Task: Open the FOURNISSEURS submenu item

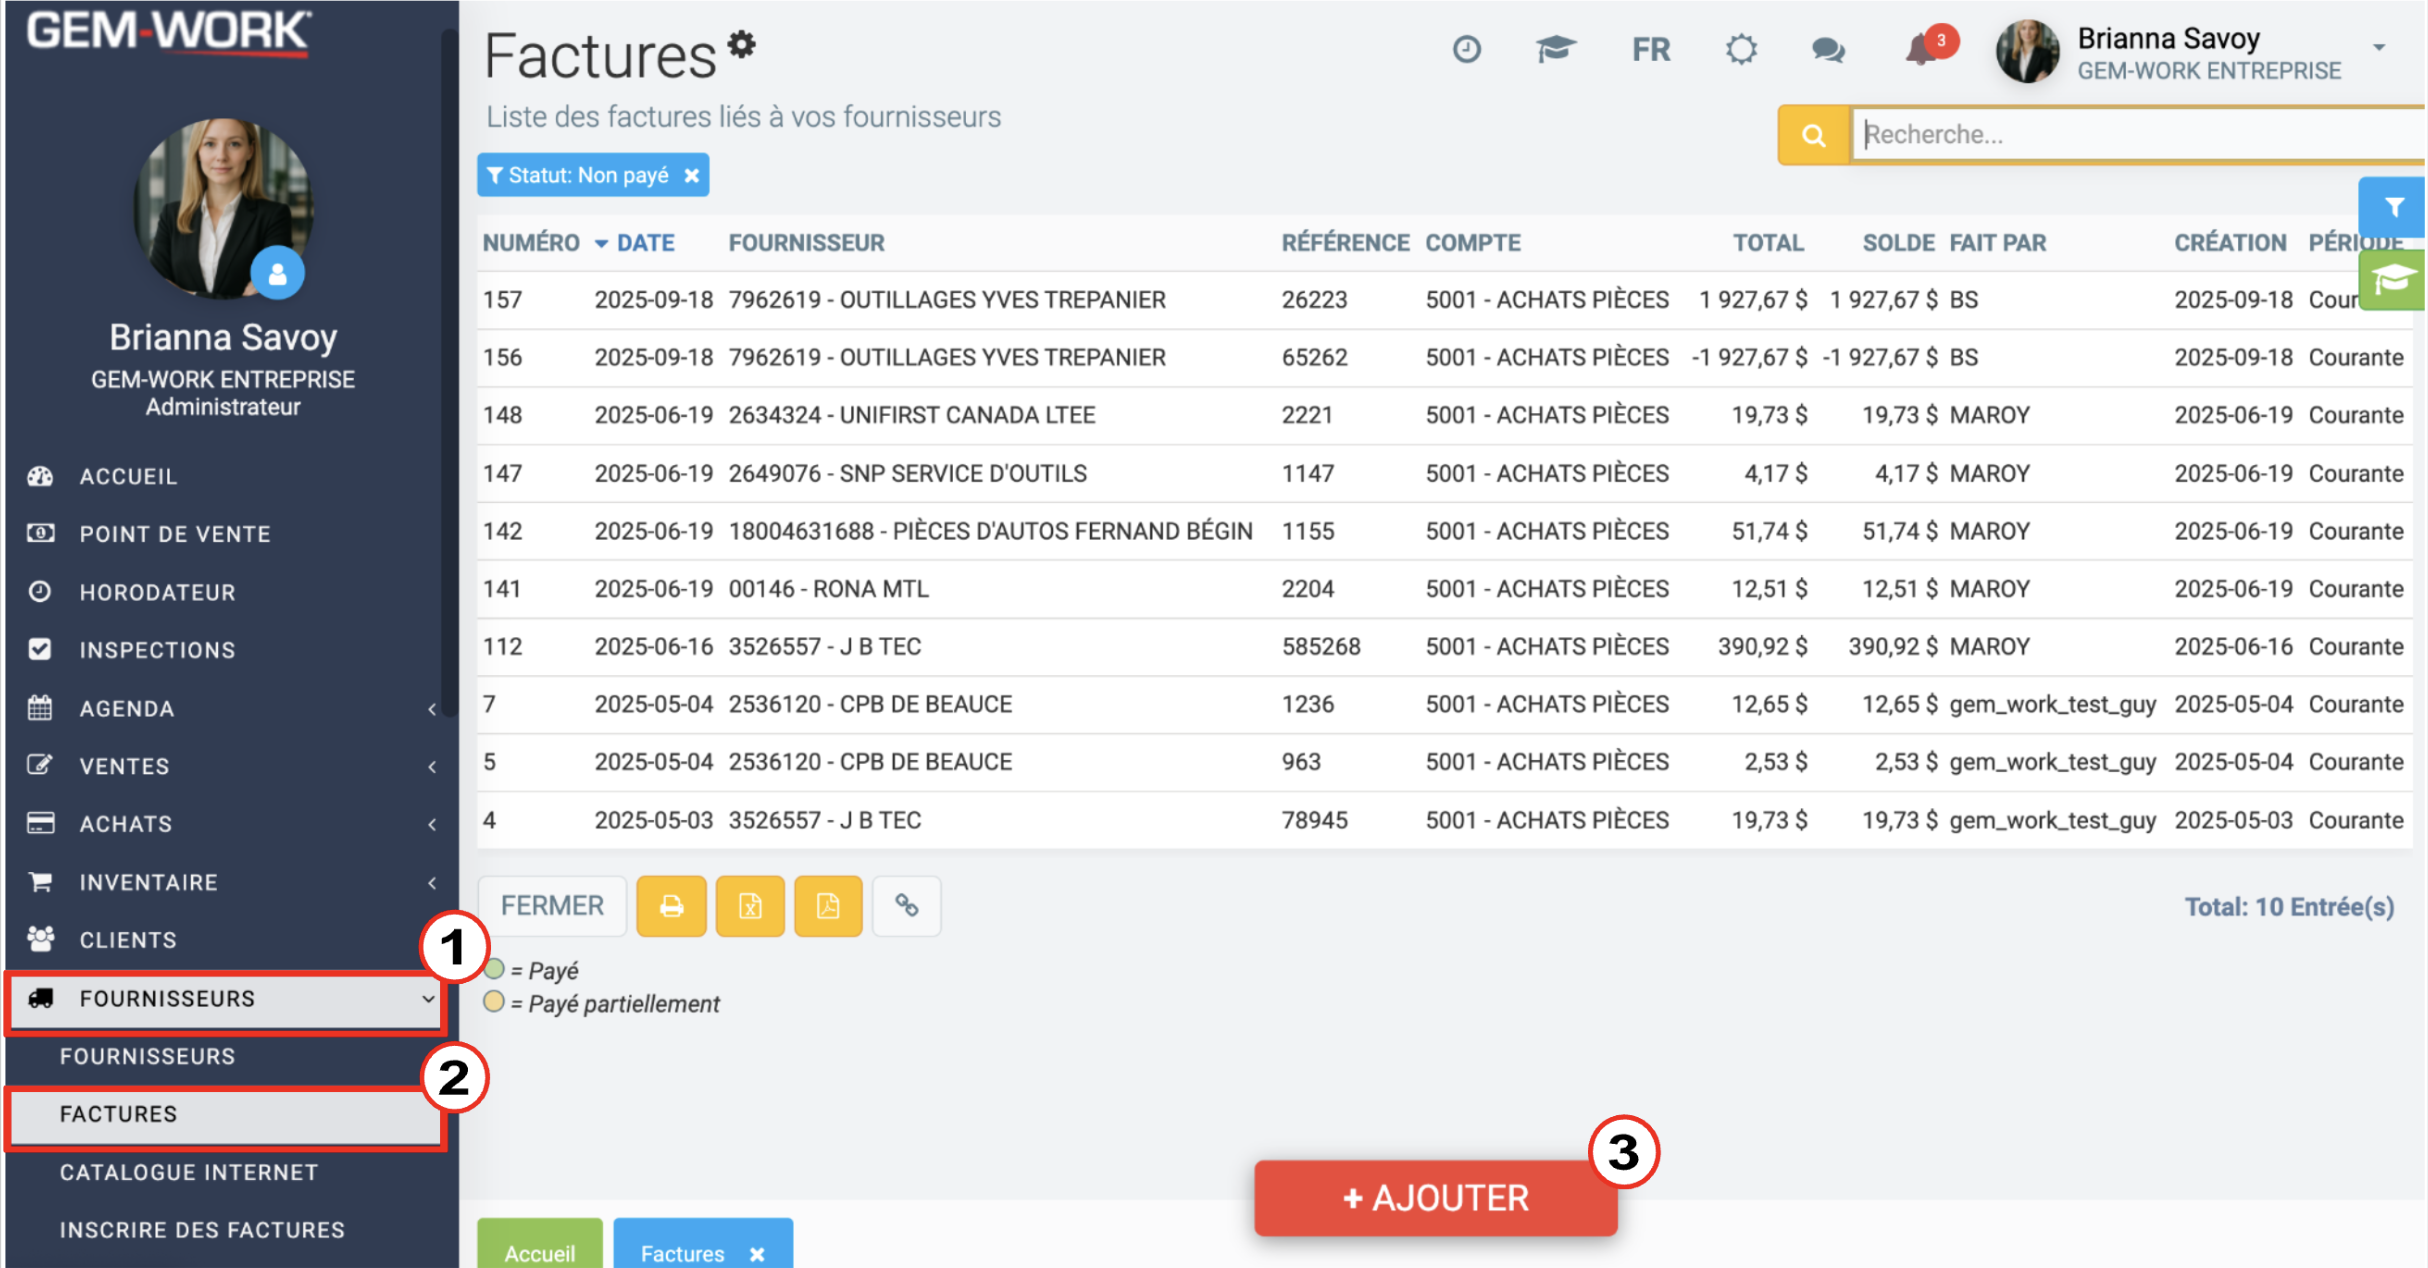Action: coord(147,1057)
